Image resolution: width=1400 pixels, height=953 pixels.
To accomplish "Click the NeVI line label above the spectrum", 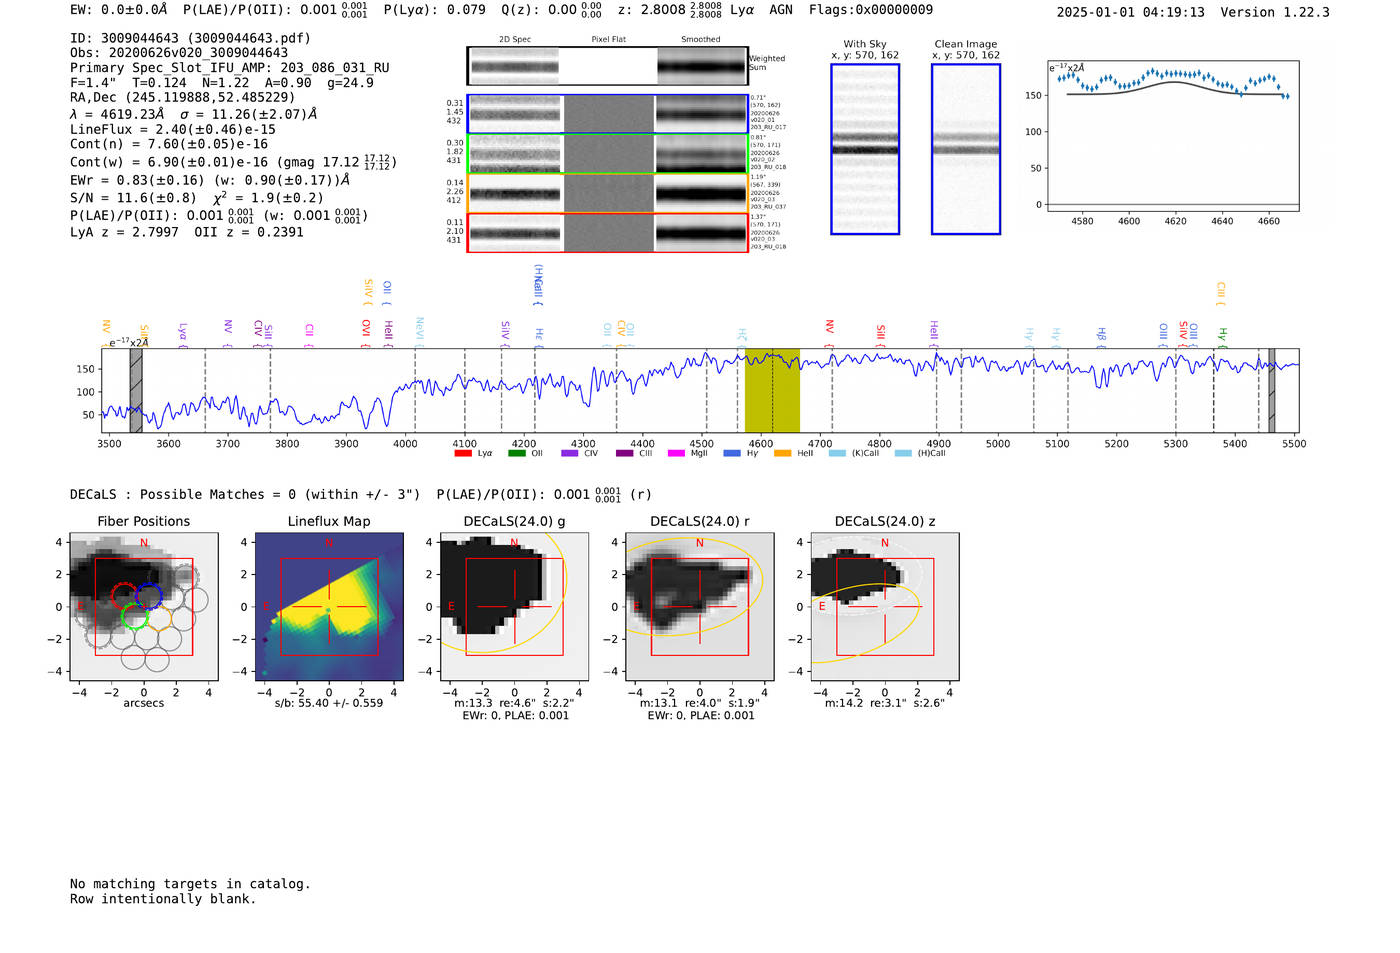I will (420, 331).
